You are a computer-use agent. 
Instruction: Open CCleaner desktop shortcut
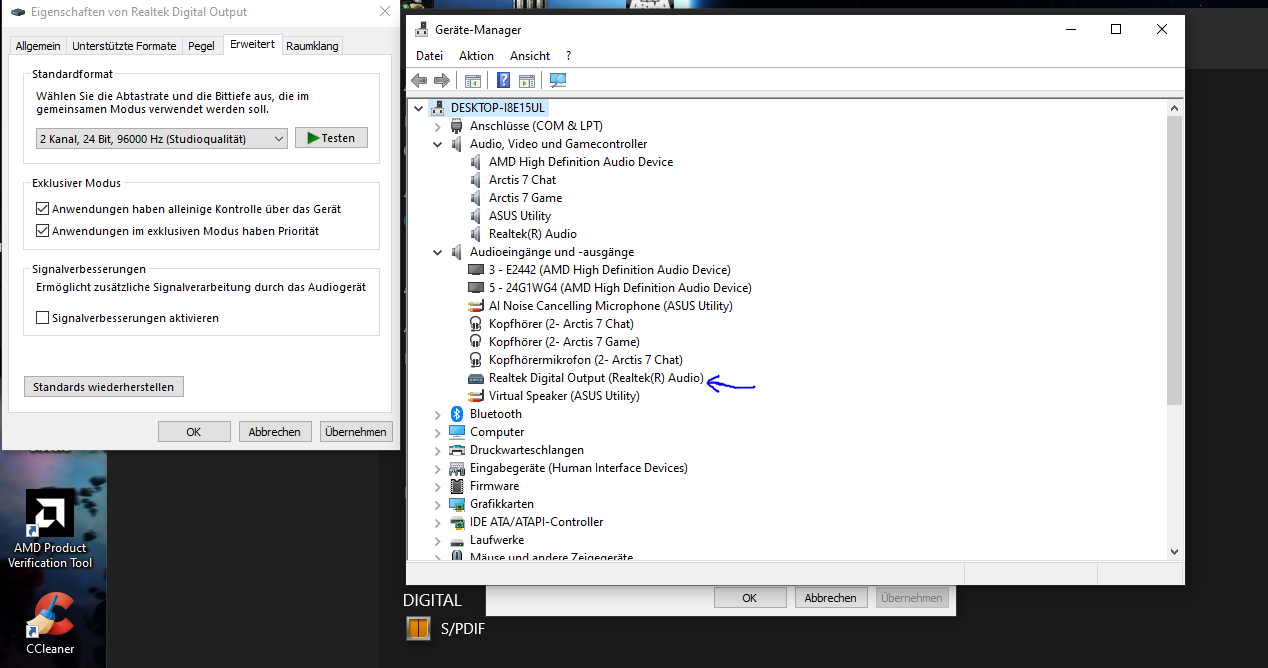(50, 624)
